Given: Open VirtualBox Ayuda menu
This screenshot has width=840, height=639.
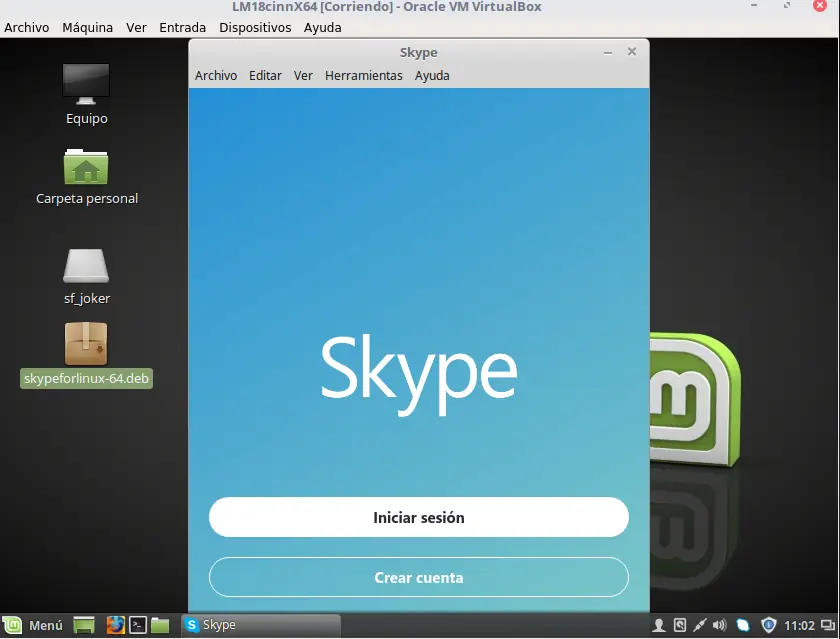Looking at the screenshot, I should click(x=322, y=27).
